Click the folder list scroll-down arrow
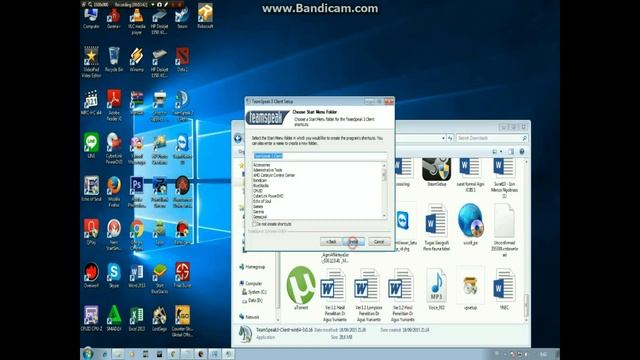 (x=384, y=216)
